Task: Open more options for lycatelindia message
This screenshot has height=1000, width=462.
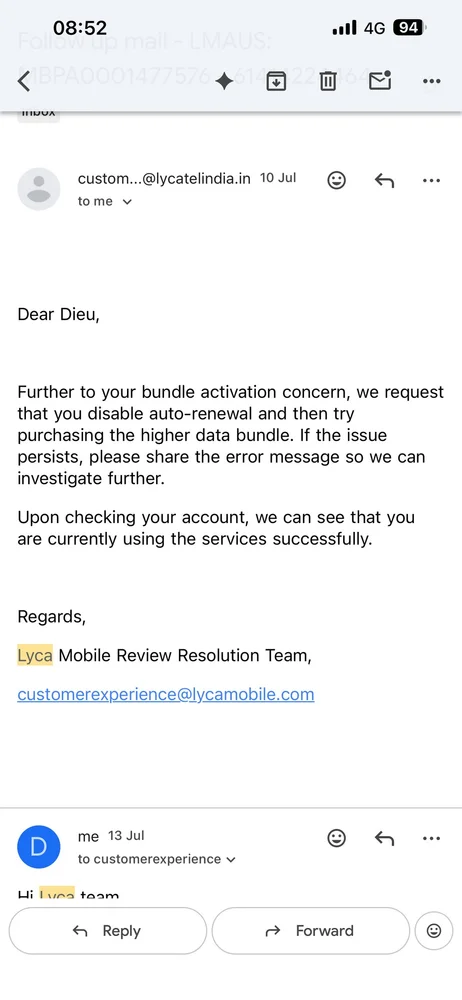Action: pyautogui.click(x=432, y=180)
